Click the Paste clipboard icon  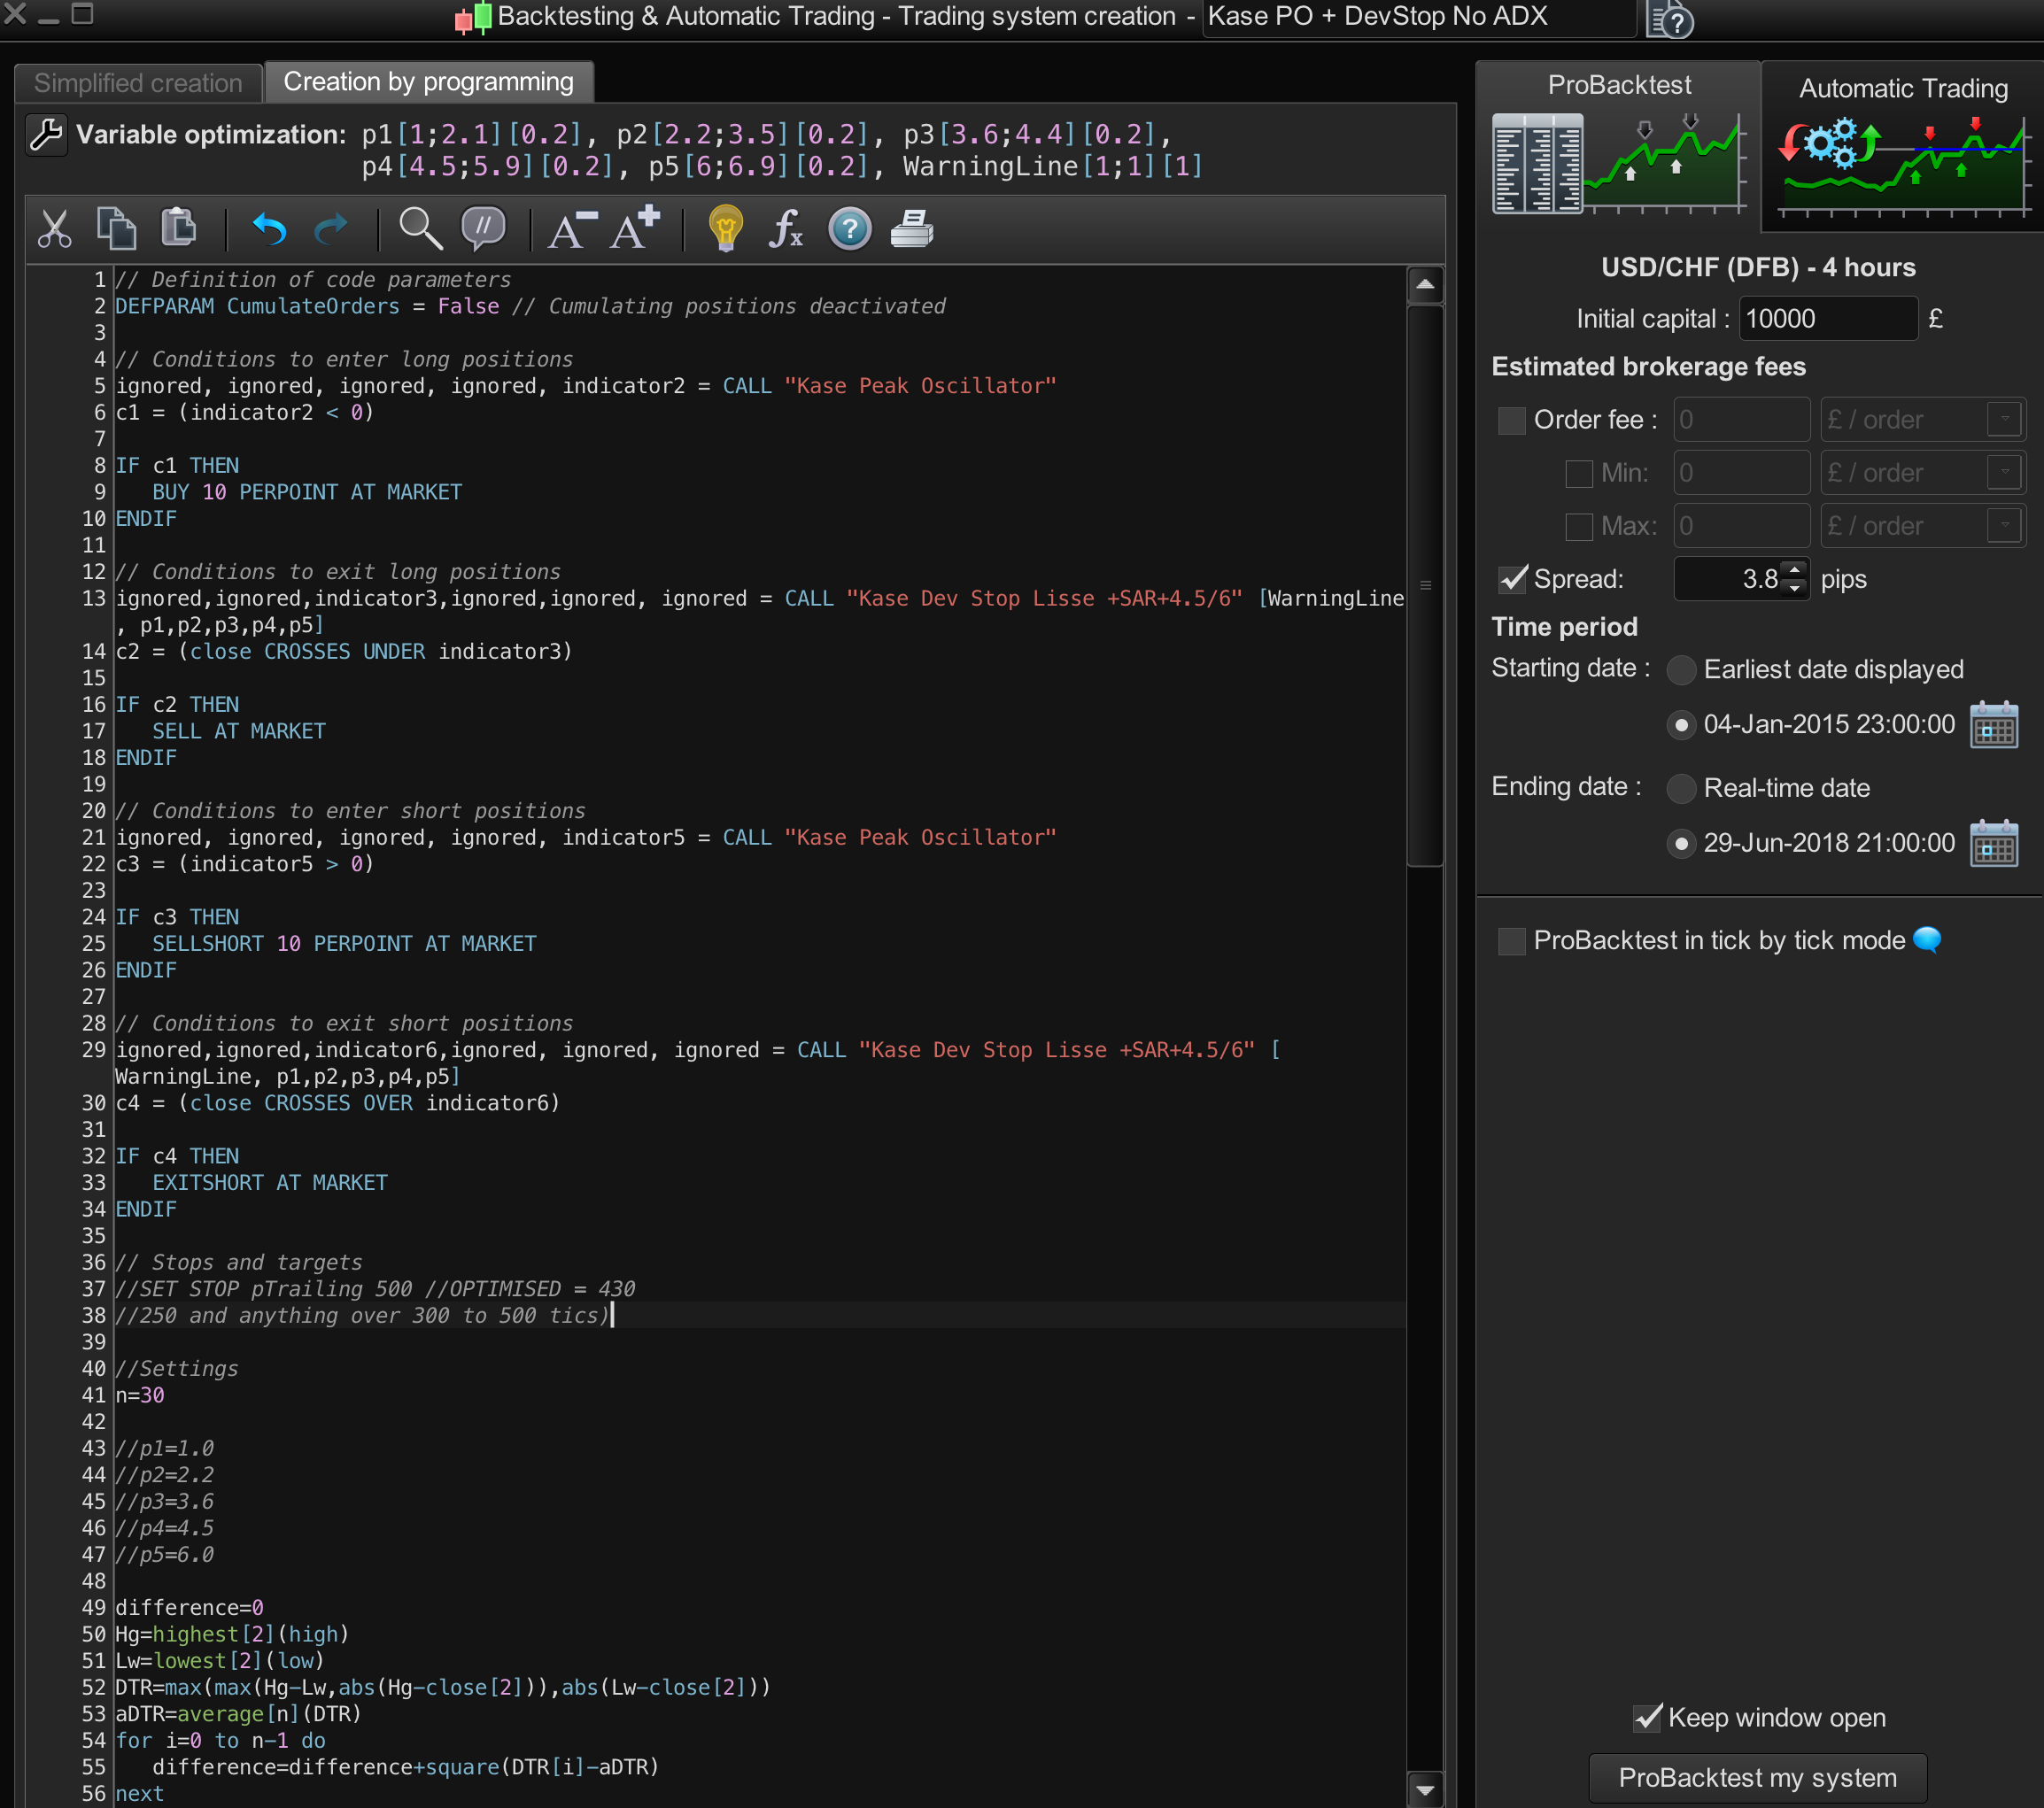(x=179, y=228)
